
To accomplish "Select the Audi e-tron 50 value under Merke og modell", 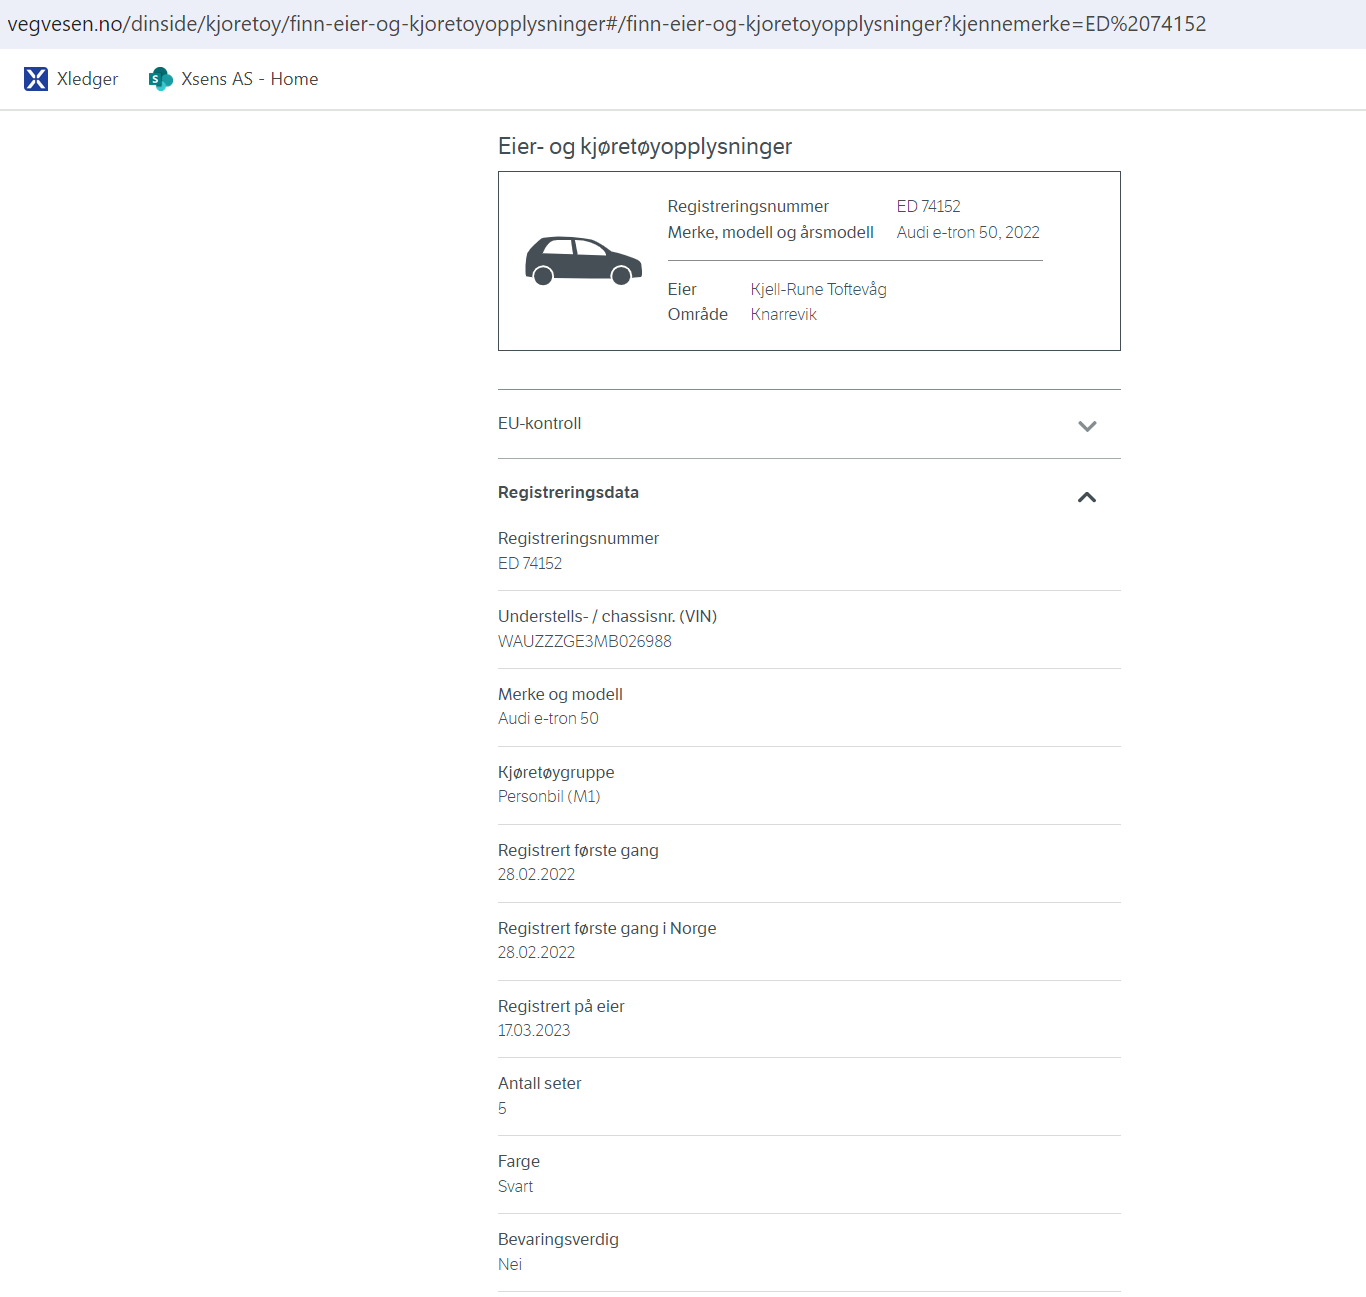I will (x=548, y=719).
